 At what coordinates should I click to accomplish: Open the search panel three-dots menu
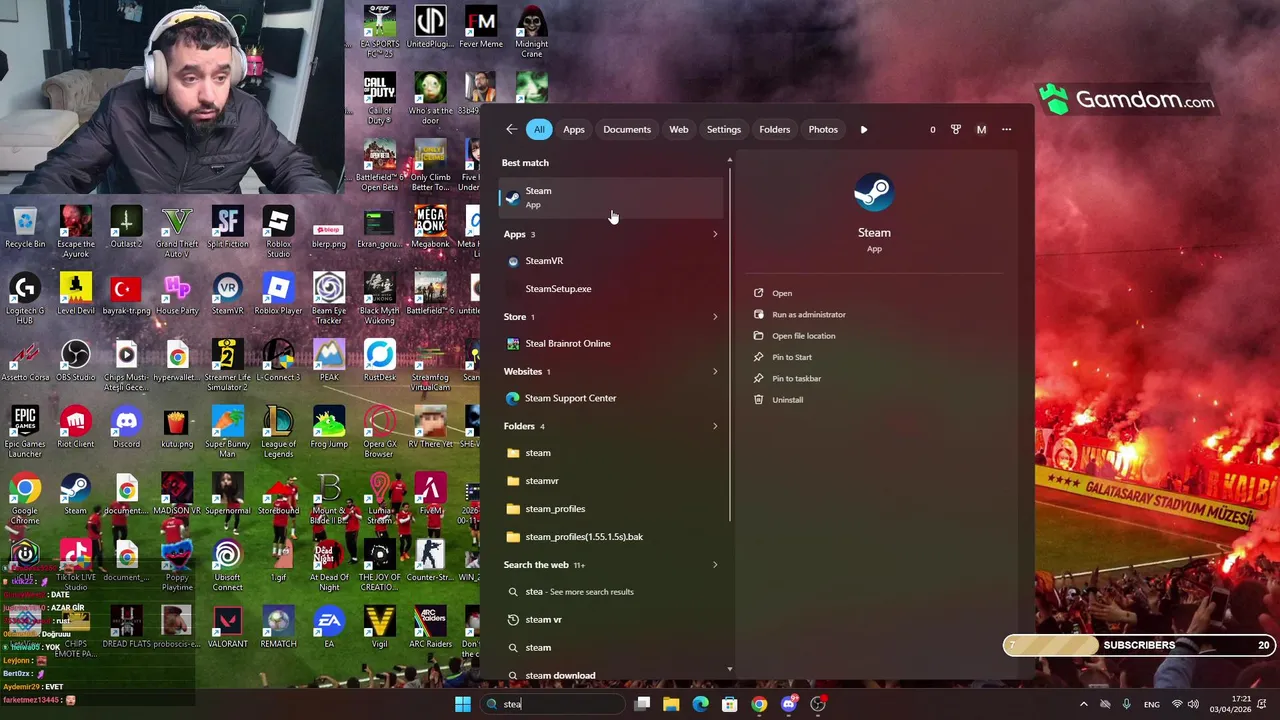(x=1007, y=129)
